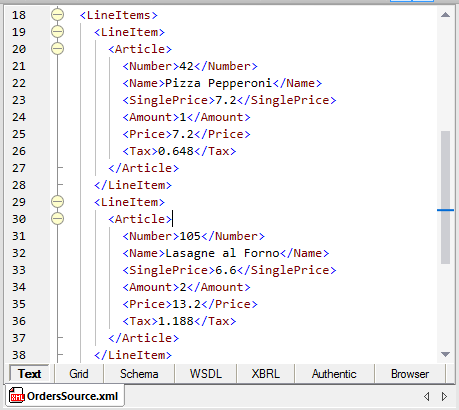Place cursor in Pizza Pepperoni name text
The height and width of the screenshot is (410, 459).
(x=219, y=83)
